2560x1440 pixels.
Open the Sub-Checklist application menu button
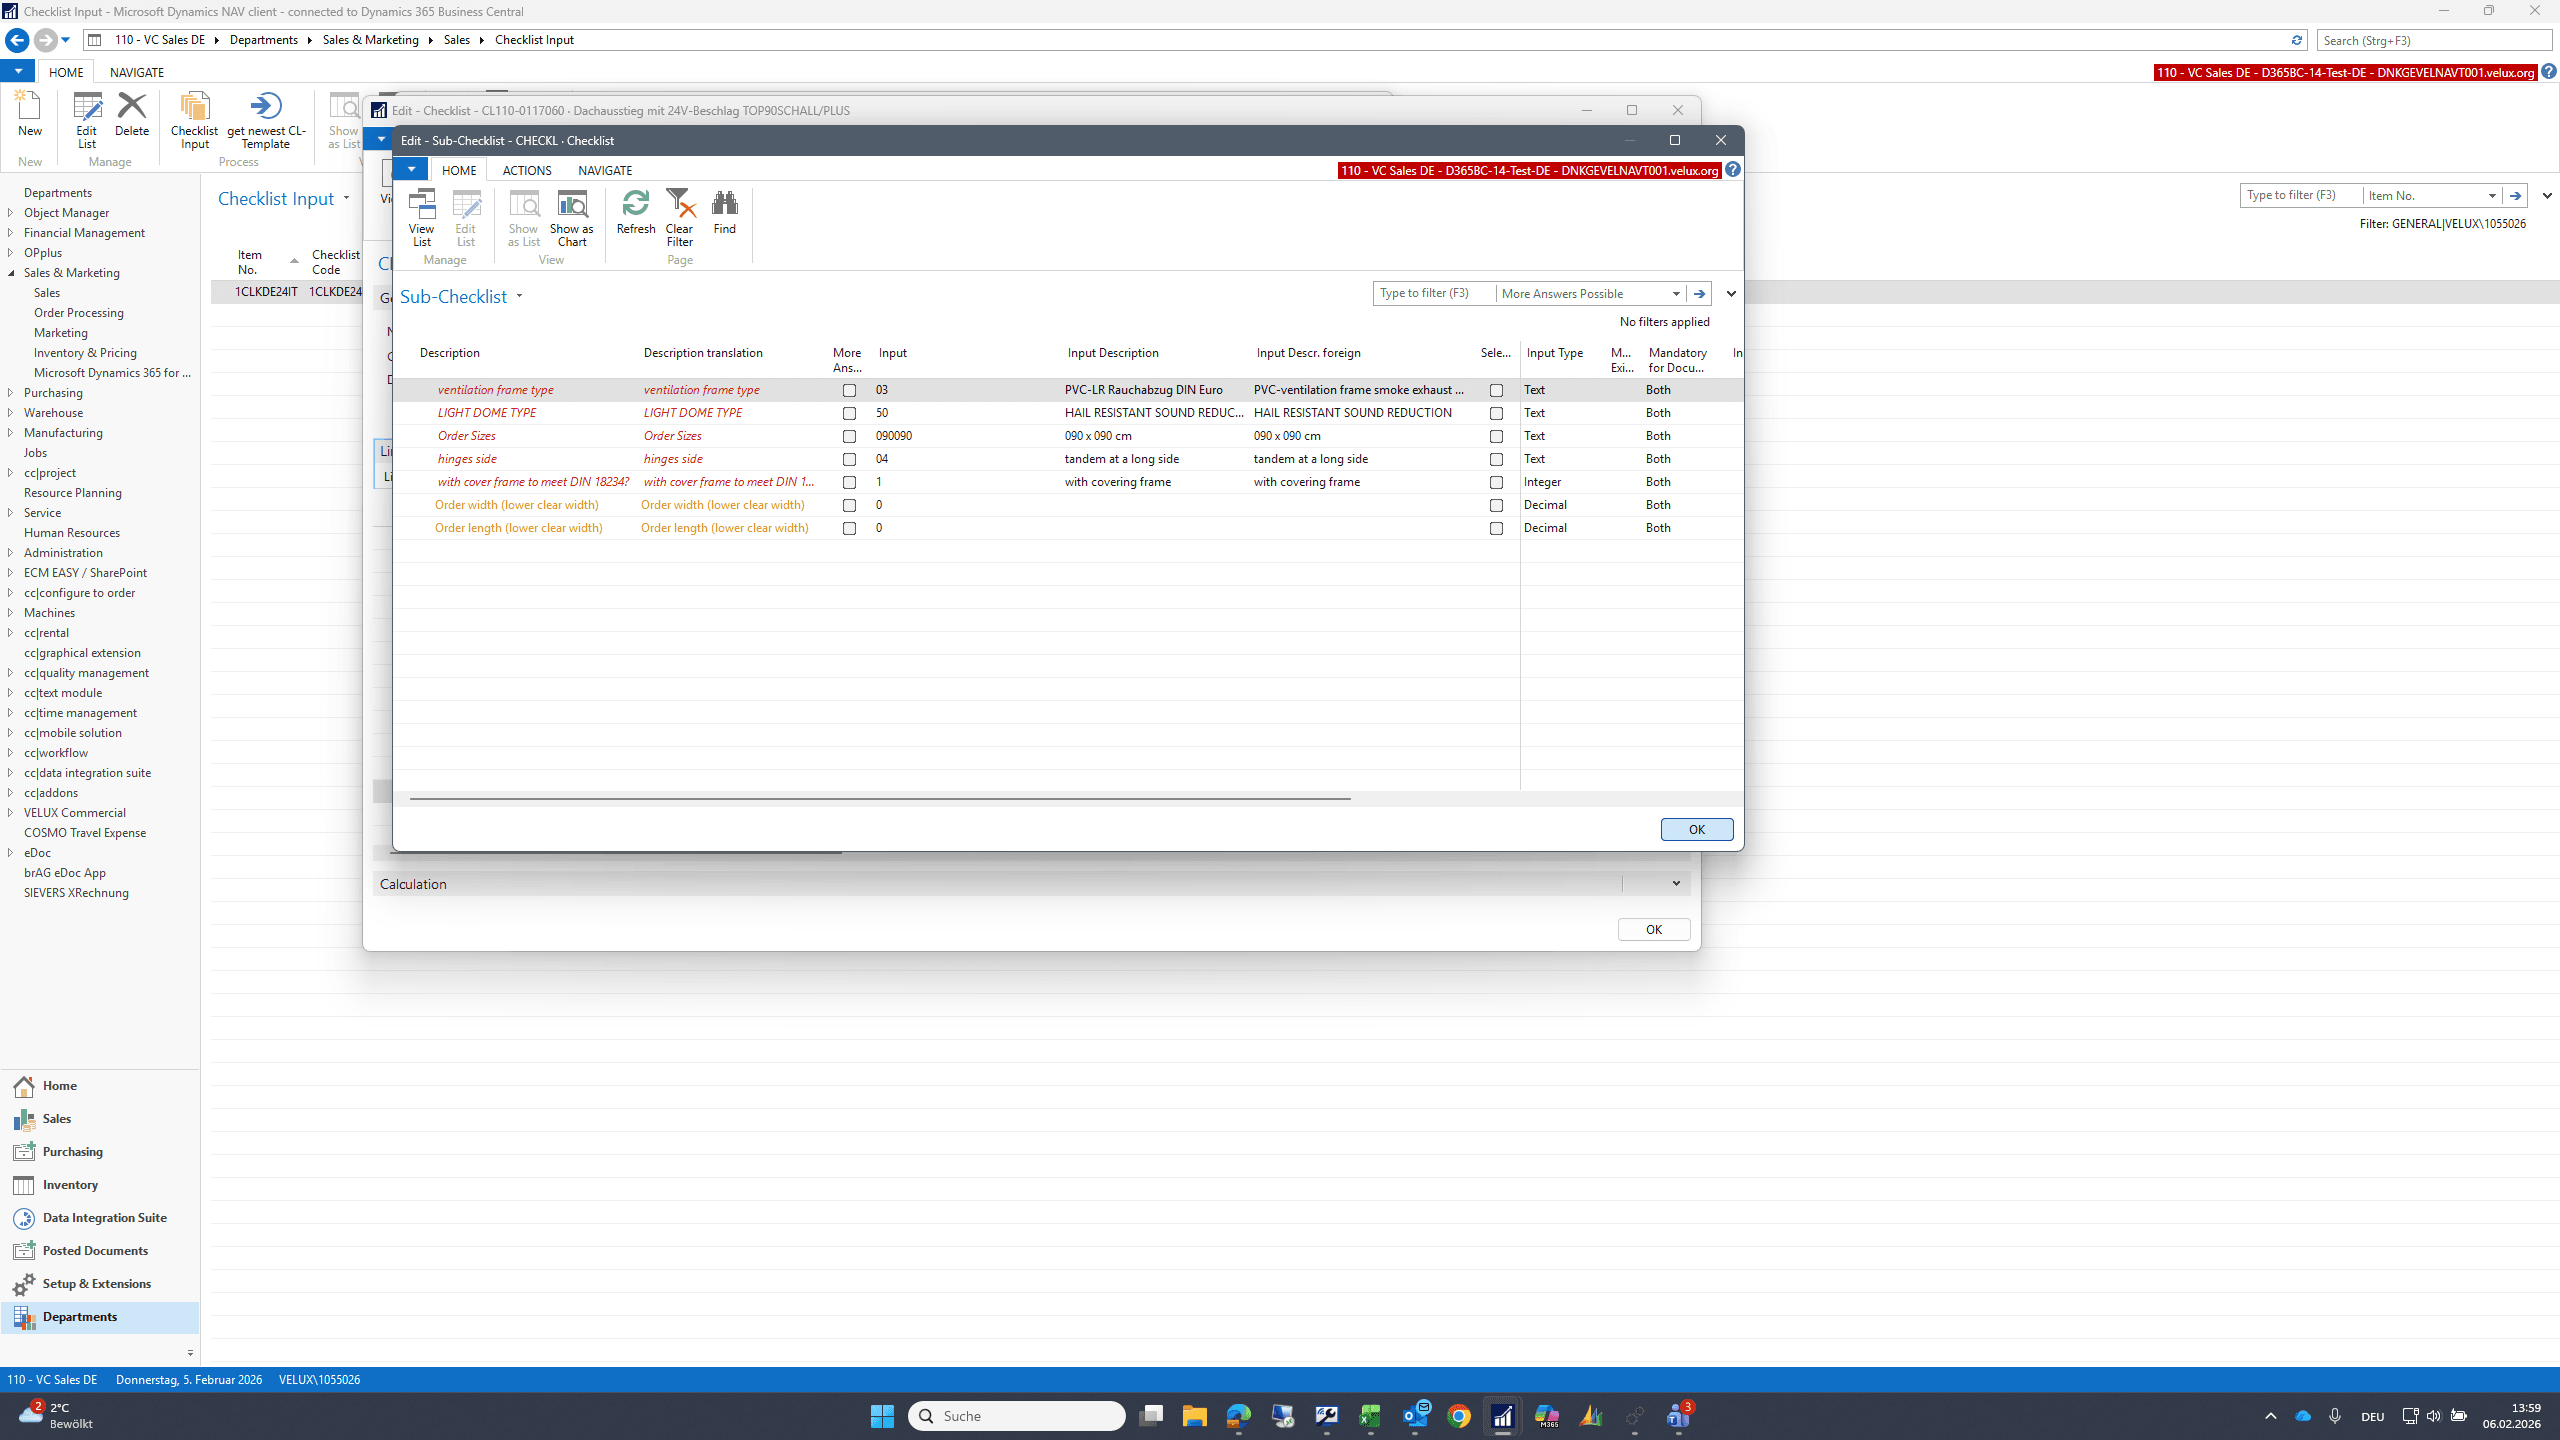pos(410,170)
